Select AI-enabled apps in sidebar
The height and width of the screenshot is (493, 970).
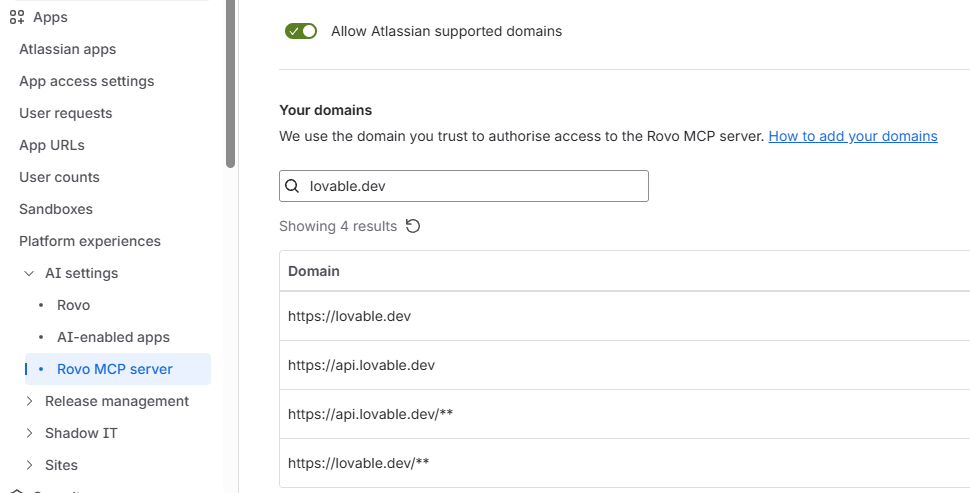pos(113,337)
